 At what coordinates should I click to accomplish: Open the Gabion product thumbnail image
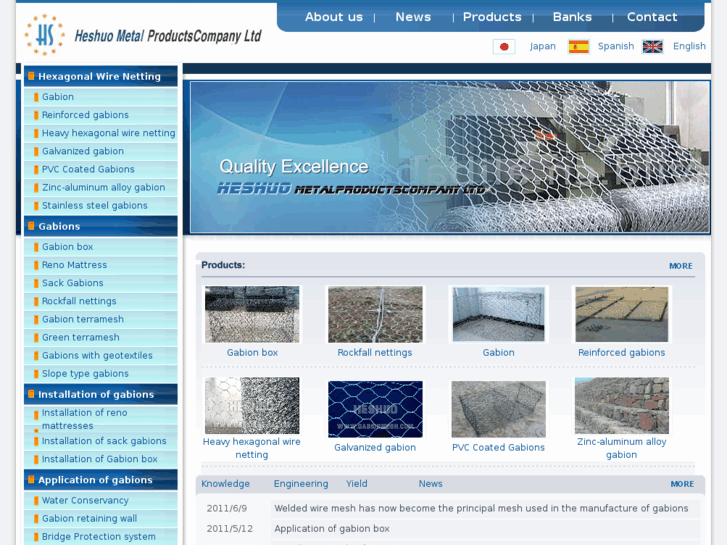coord(498,314)
